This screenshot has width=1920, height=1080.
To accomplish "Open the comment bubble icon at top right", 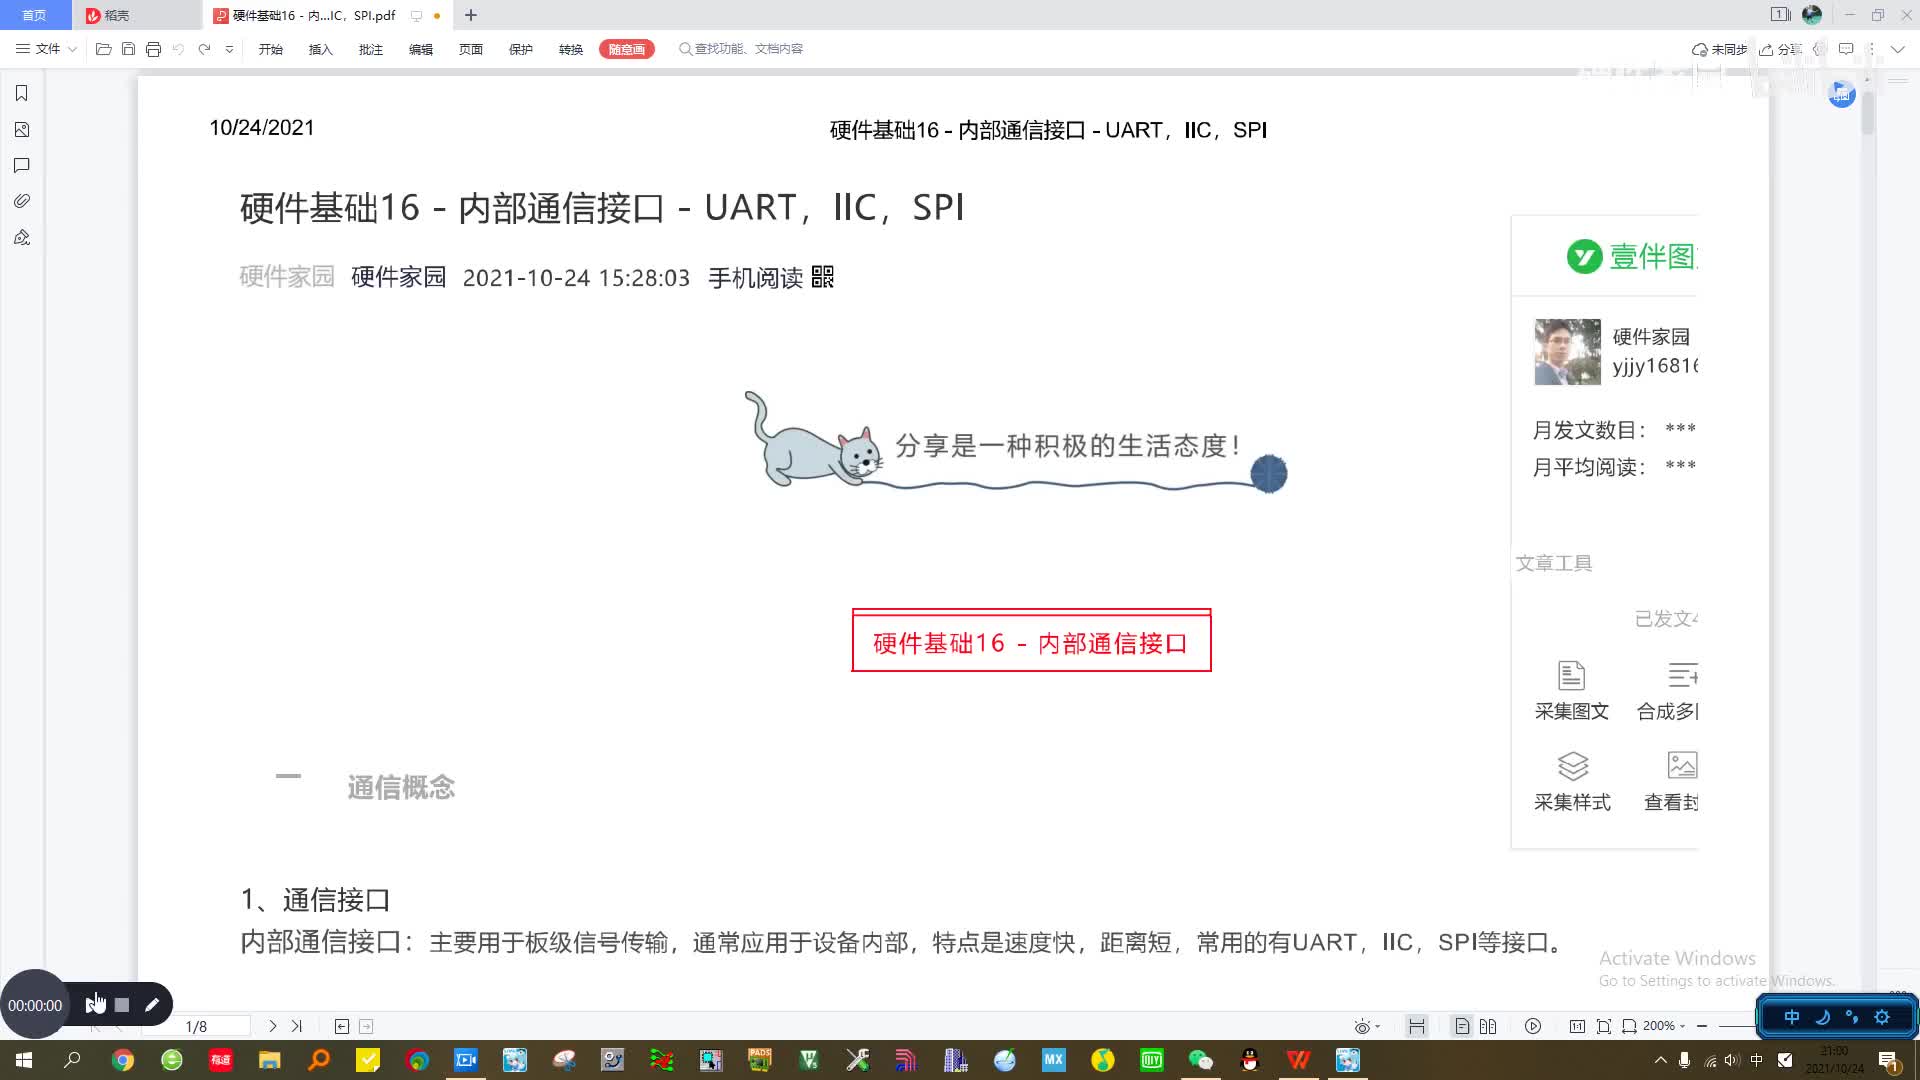I will [1846, 49].
